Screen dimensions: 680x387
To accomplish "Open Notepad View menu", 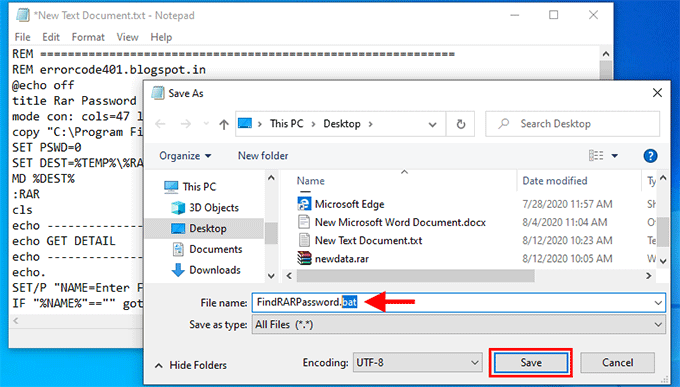I will click(x=127, y=37).
